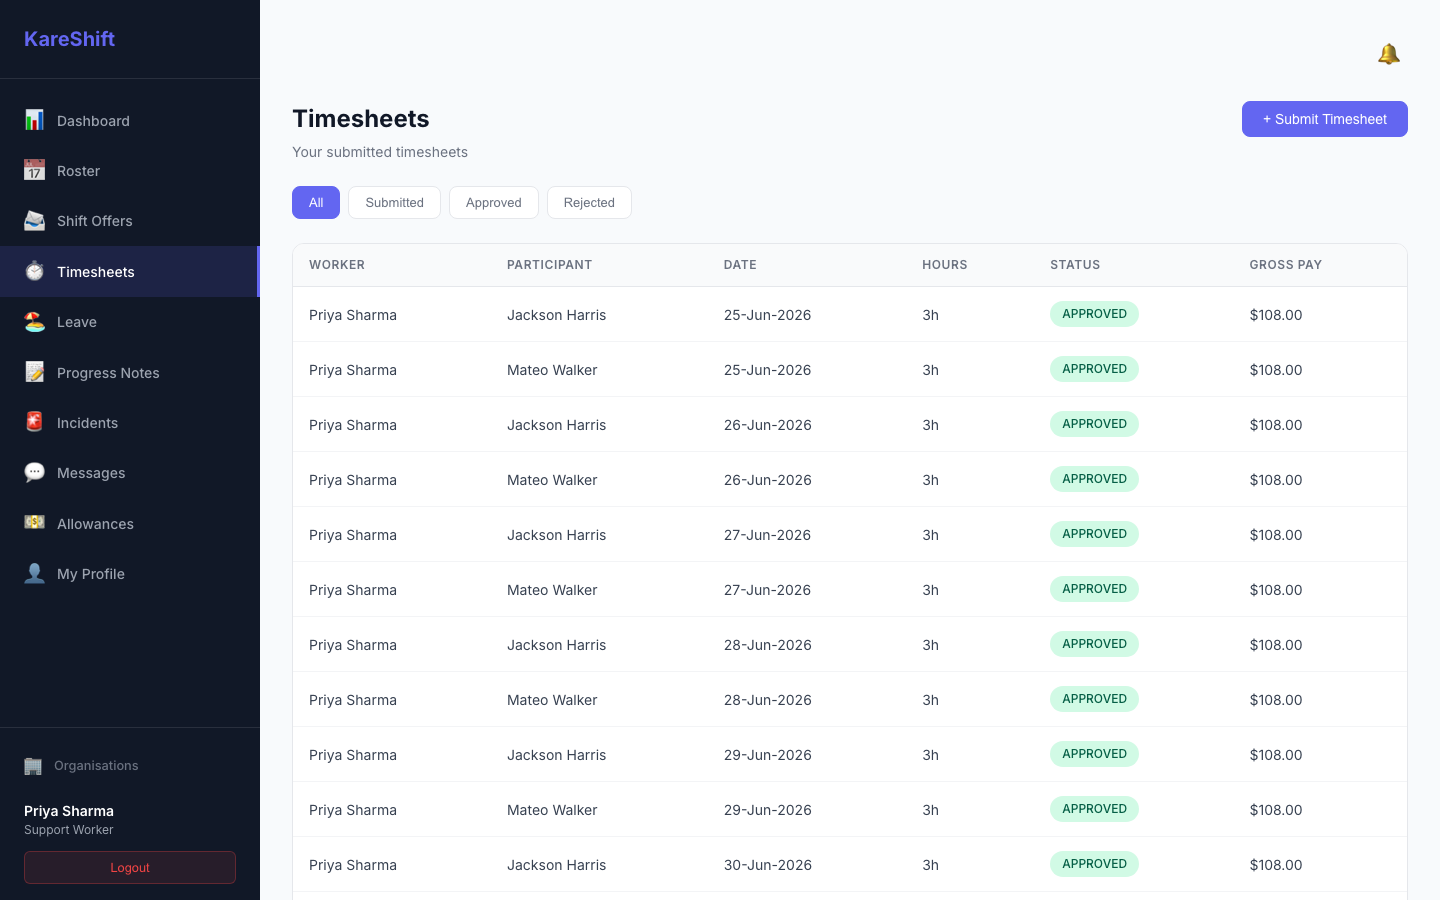1440x900 pixels.
Task: Navigate to Shift Offers
Action: point(129,220)
